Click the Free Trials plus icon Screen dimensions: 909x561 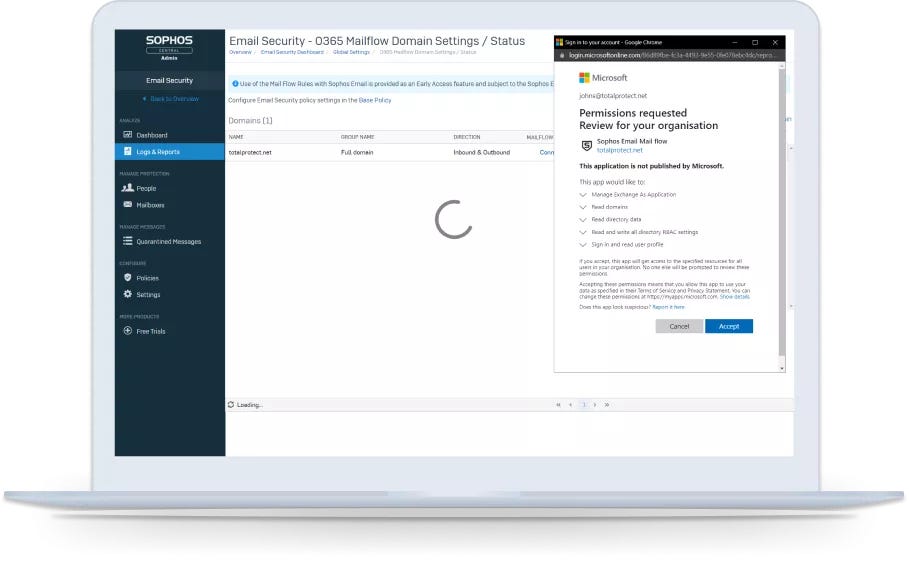pos(128,331)
